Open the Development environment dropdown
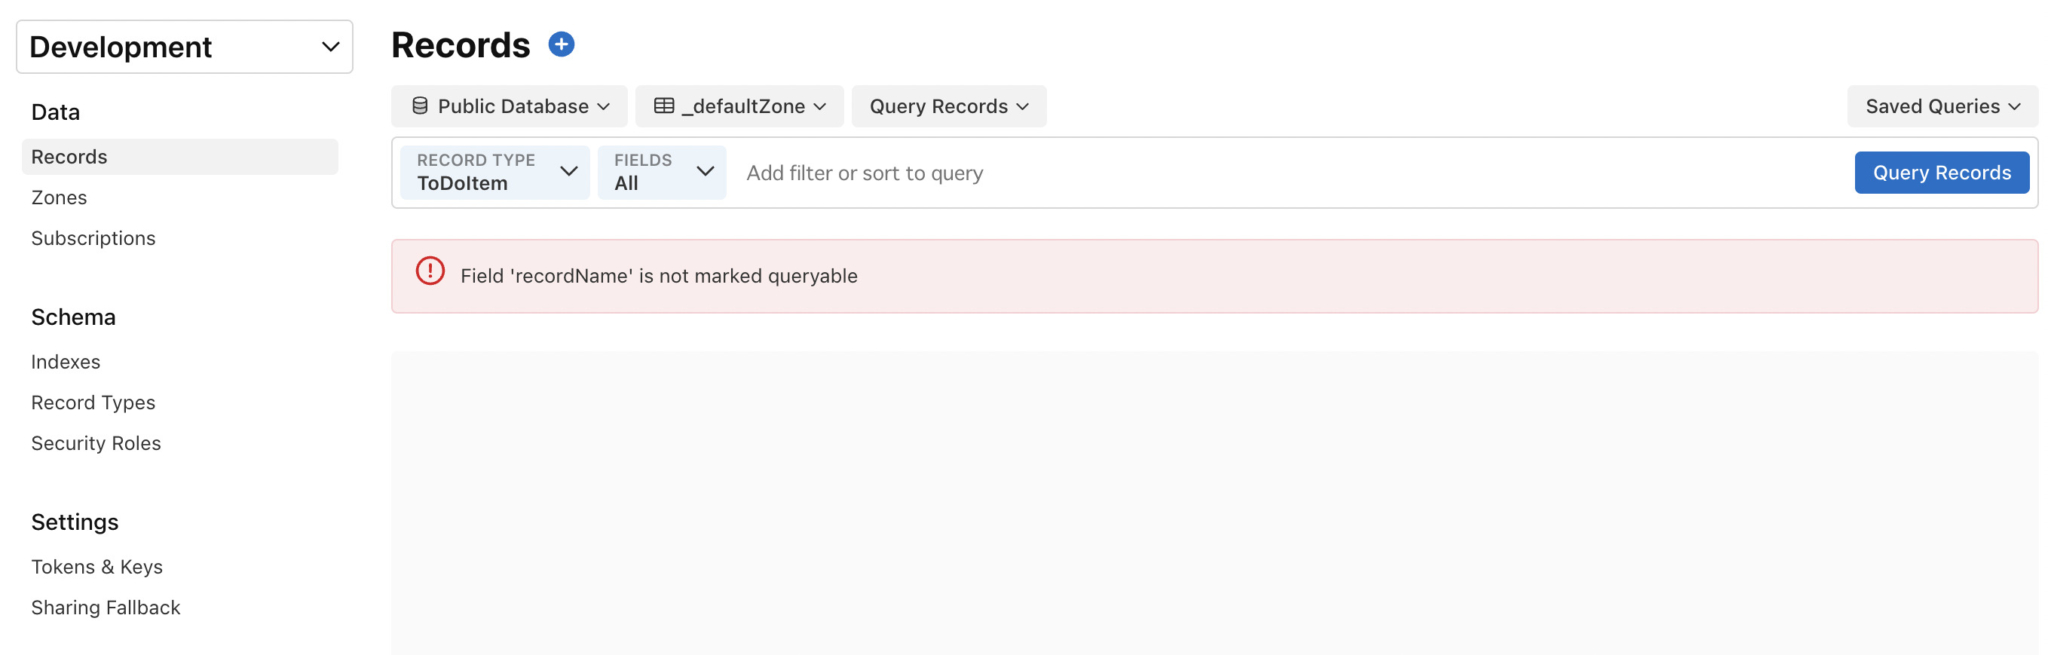 click(185, 47)
